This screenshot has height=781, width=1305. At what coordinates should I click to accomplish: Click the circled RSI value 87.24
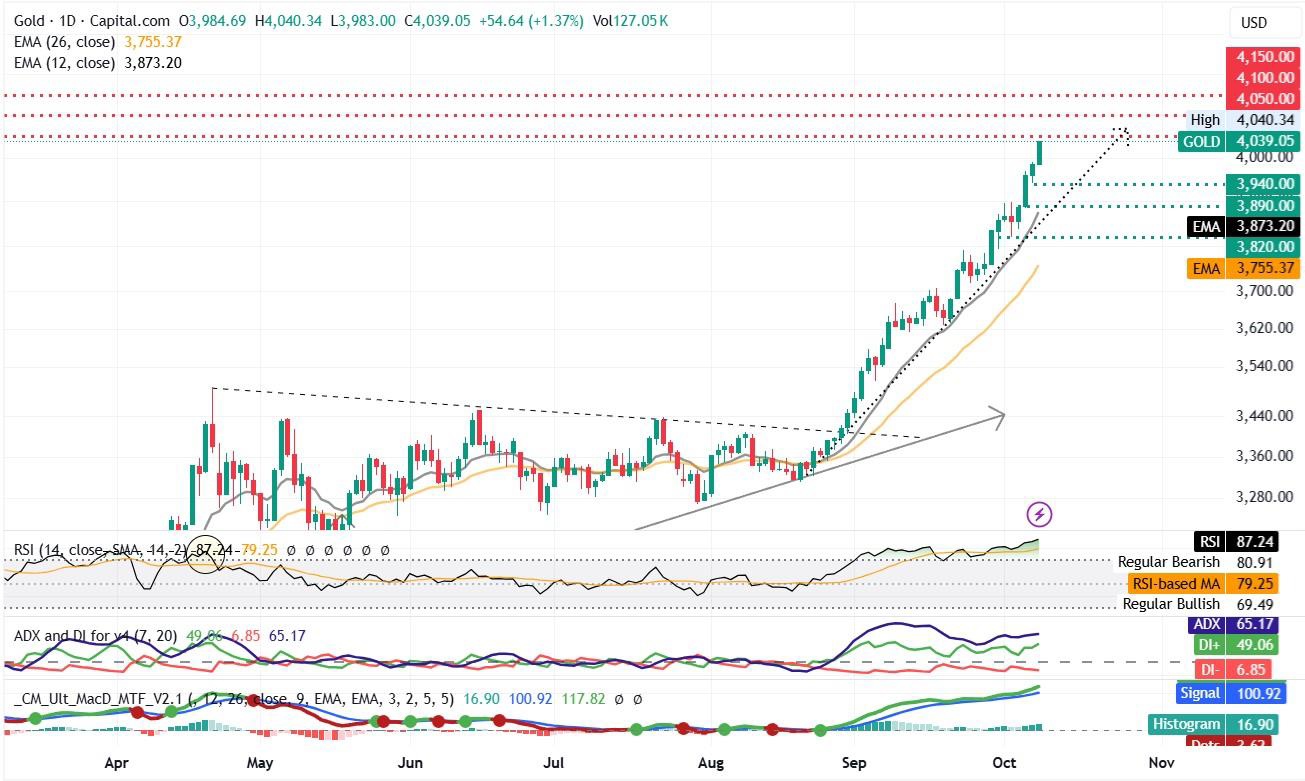tap(208, 551)
